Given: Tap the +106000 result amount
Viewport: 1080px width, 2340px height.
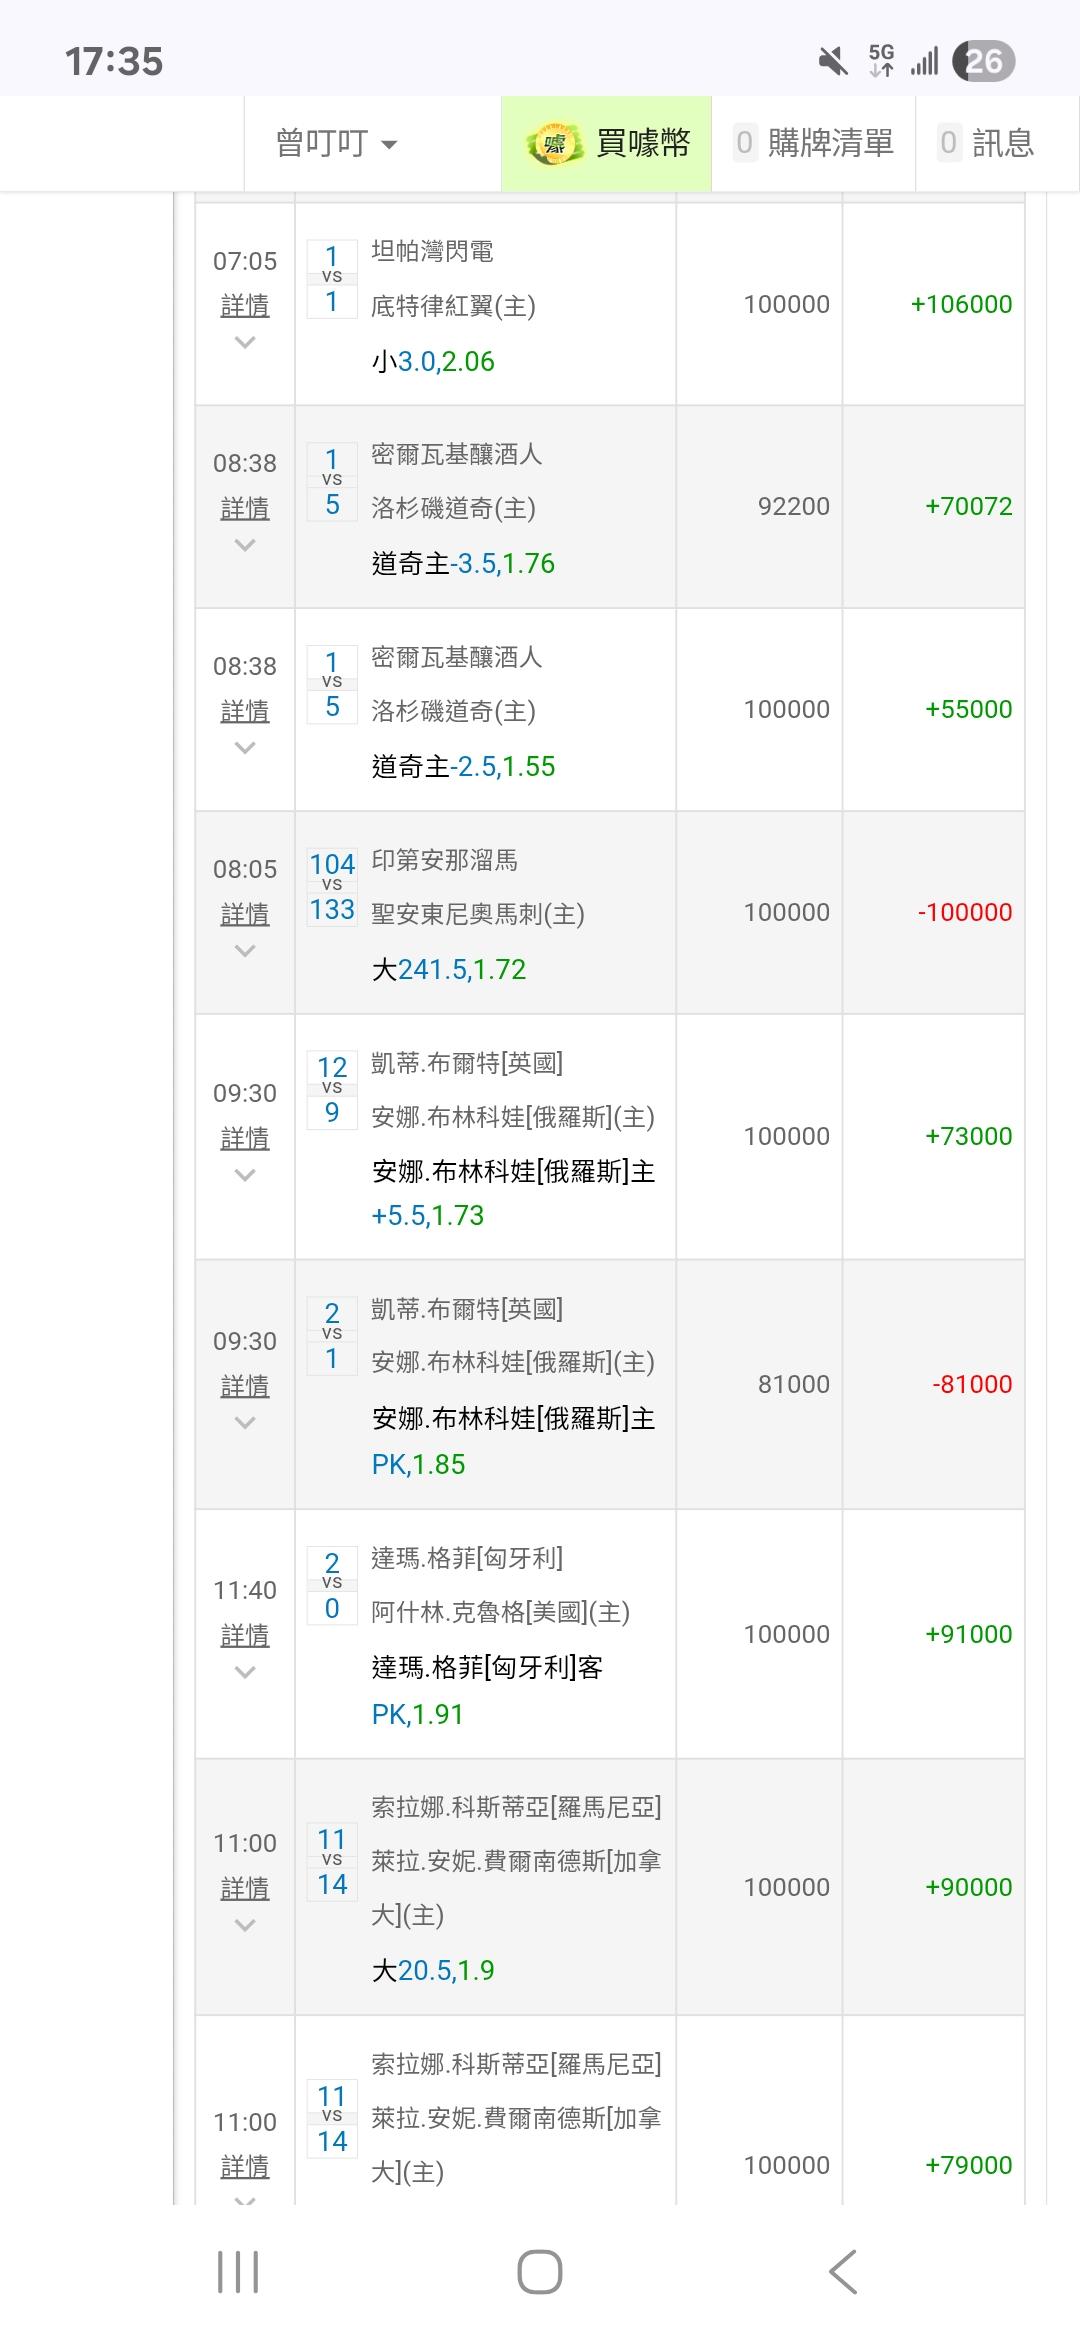Looking at the screenshot, I should [961, 304].
